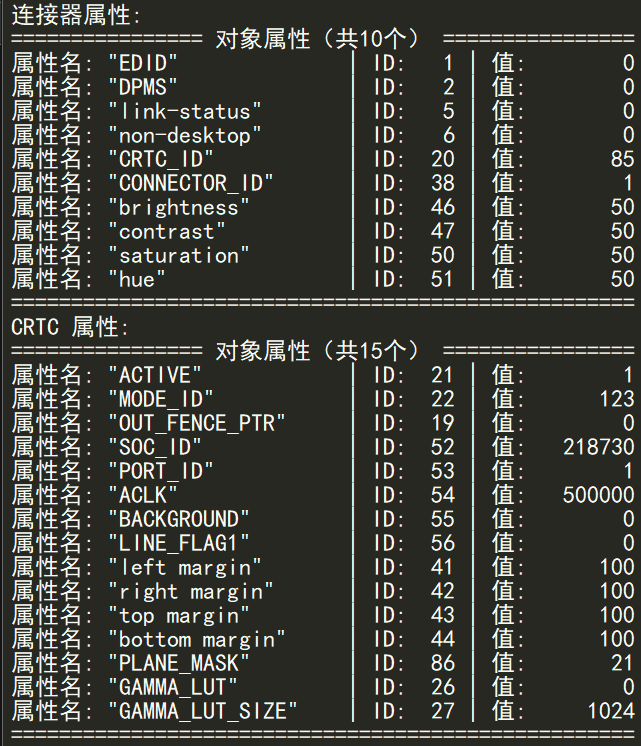Click the "BACKGROUND" property name
The width and height of the screenshot is (641, 746).
[179, 519]
